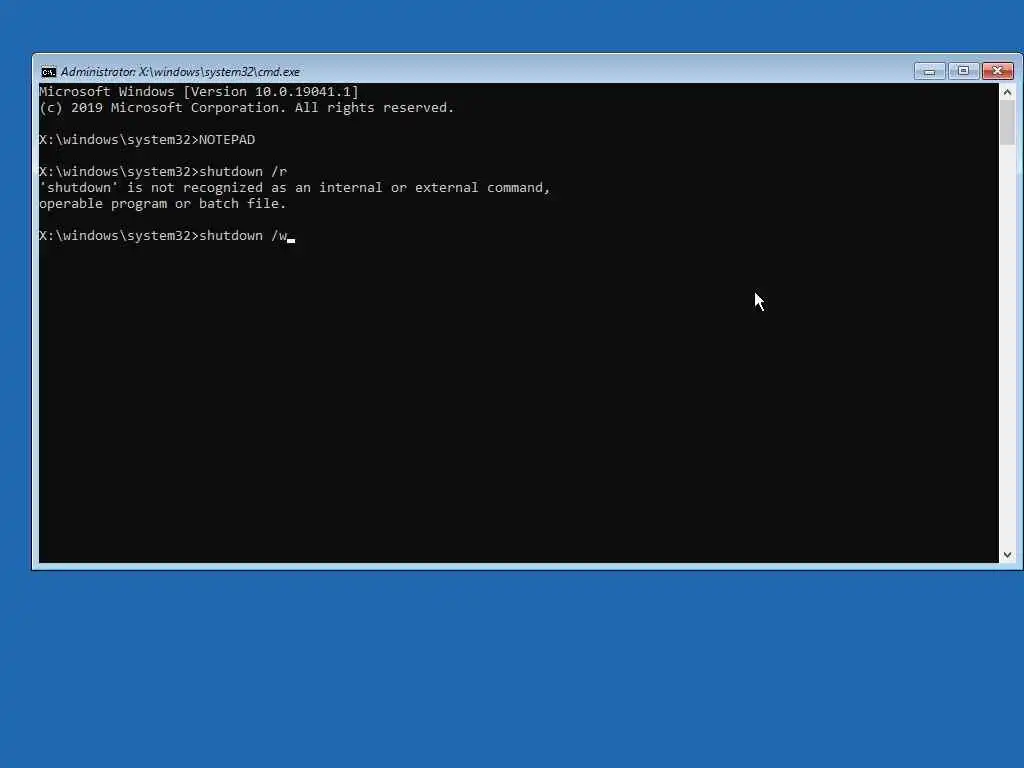
Task: Click the current 'shutdown /w' prompt line
Action: tap(167, 236)
